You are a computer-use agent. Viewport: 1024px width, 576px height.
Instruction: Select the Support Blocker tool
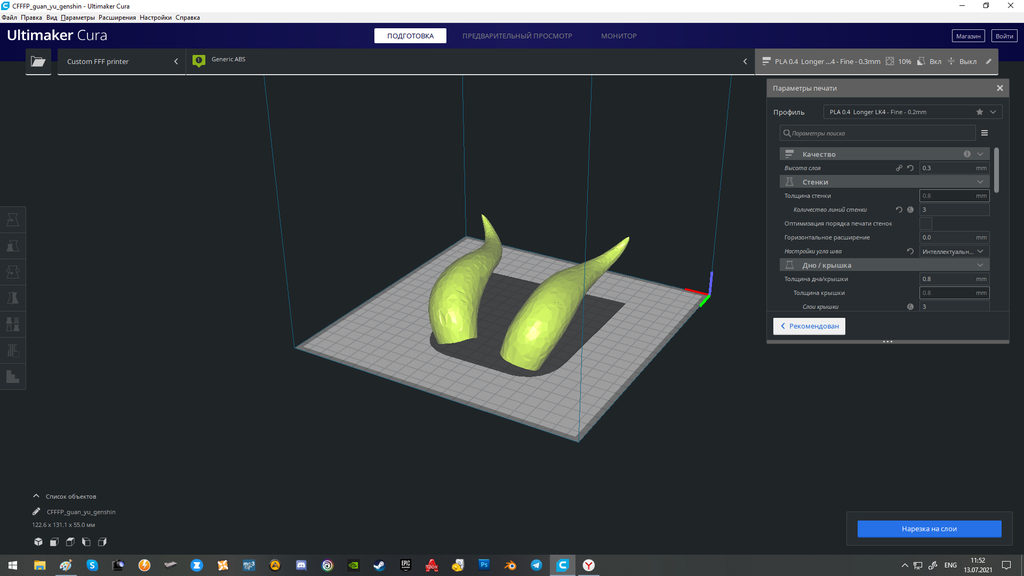point(13,351)
